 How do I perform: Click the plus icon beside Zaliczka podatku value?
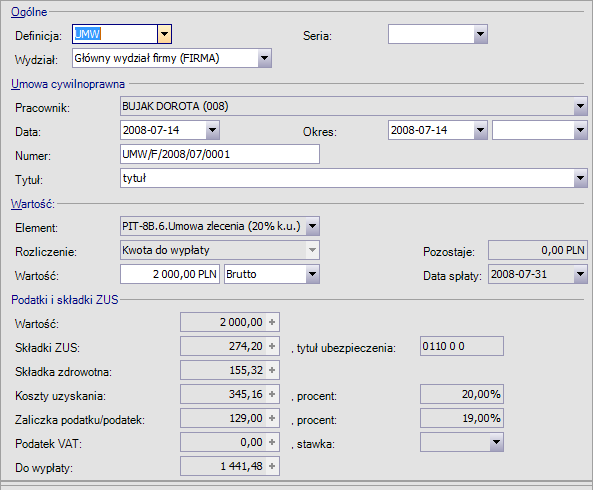click(x=272, y=418)
